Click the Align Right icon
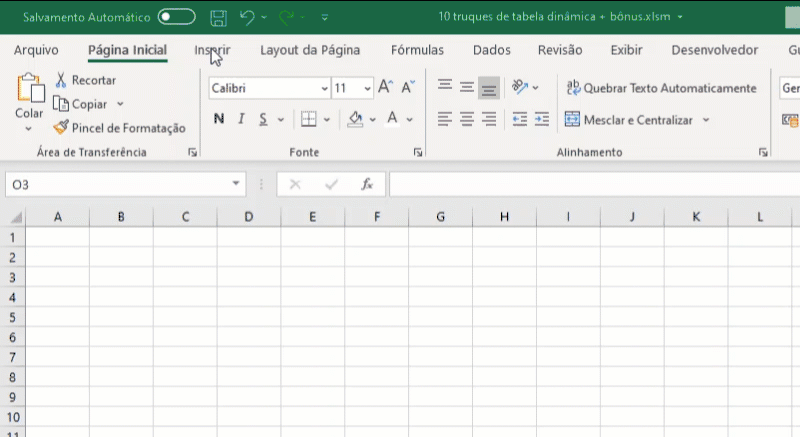The height and width of the screenshot is (437, 800). point(489,119)
